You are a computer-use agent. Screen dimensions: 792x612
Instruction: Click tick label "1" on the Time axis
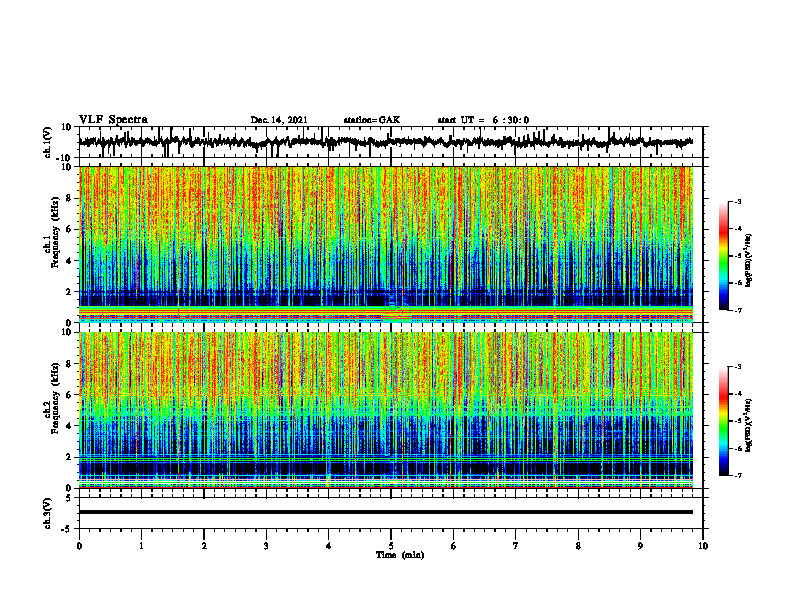coord(141,546)
